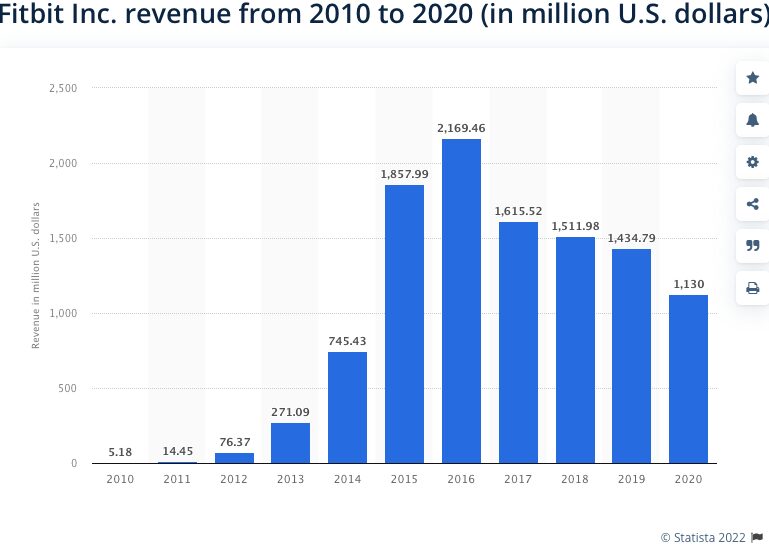Click the y-axis tick '2,500'

tap(63, 88)
